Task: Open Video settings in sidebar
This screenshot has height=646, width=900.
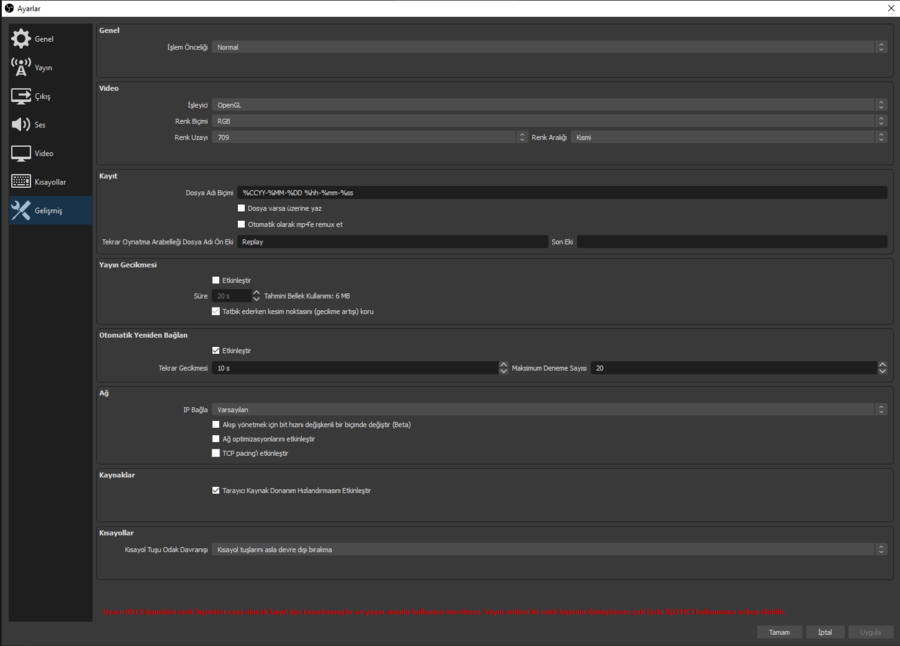Action: point(51,153)
